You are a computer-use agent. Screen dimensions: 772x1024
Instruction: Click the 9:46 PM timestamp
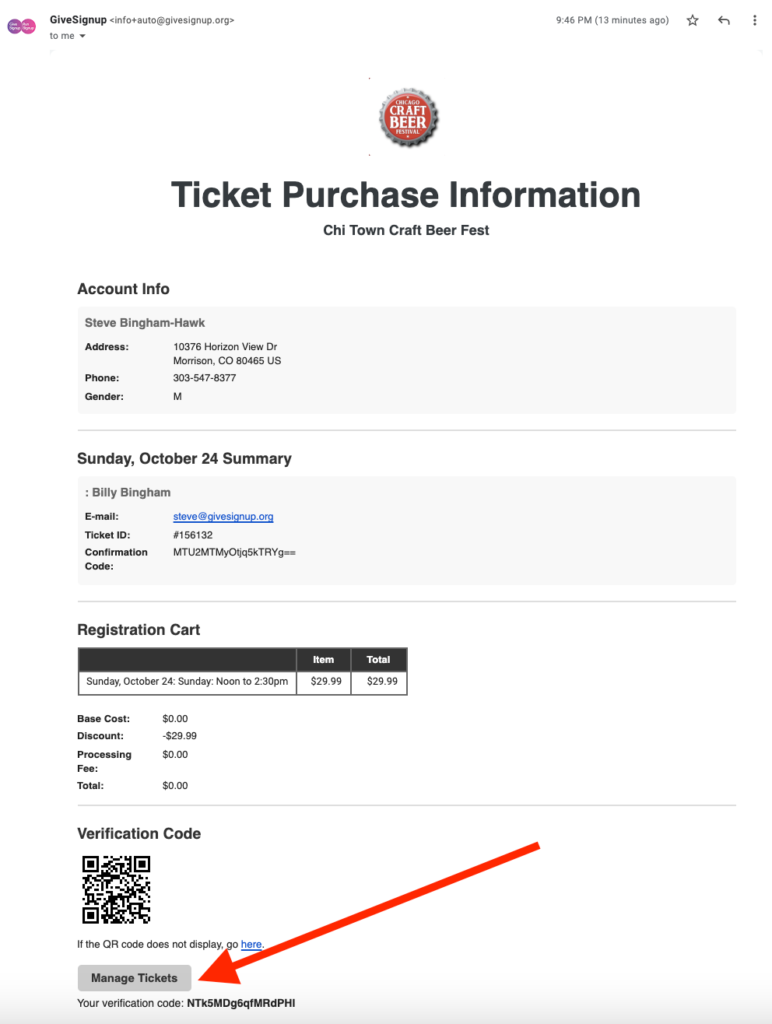tap(613, 20)
